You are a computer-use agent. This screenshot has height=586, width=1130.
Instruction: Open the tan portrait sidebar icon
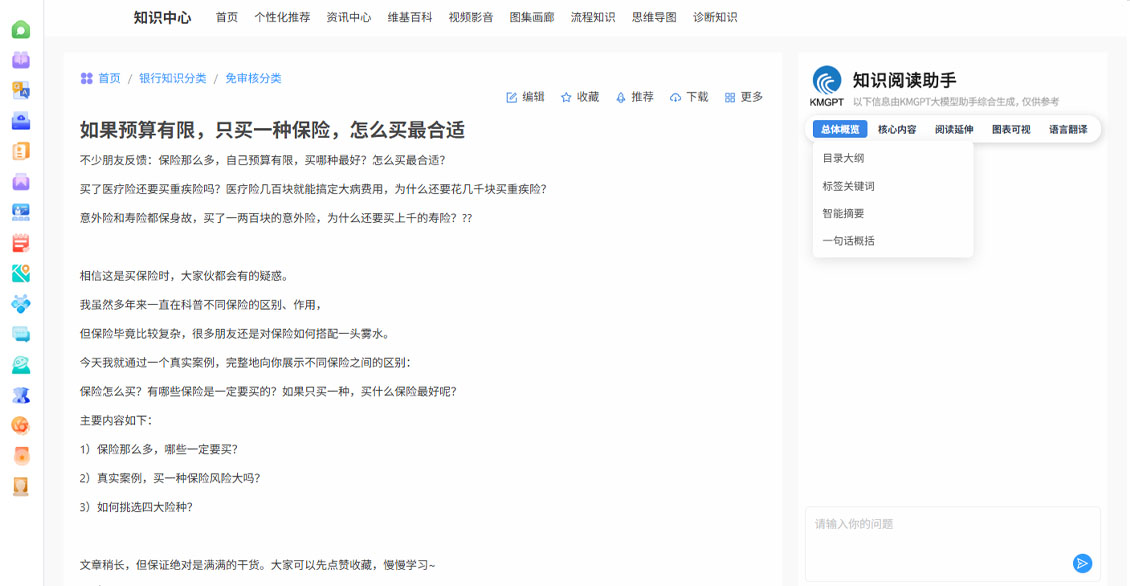point(21,487)
